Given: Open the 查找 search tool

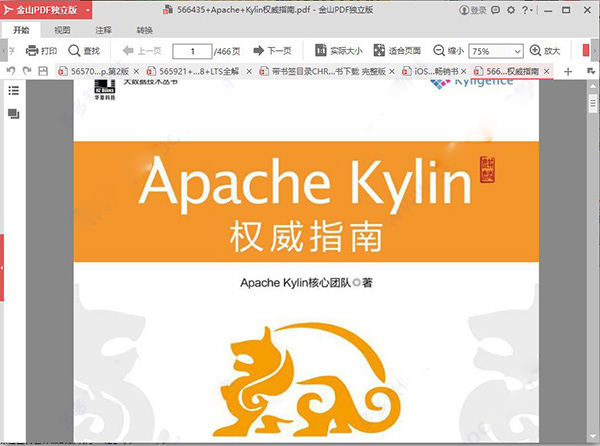Looking at the screenshot, I should click(84, 50).
